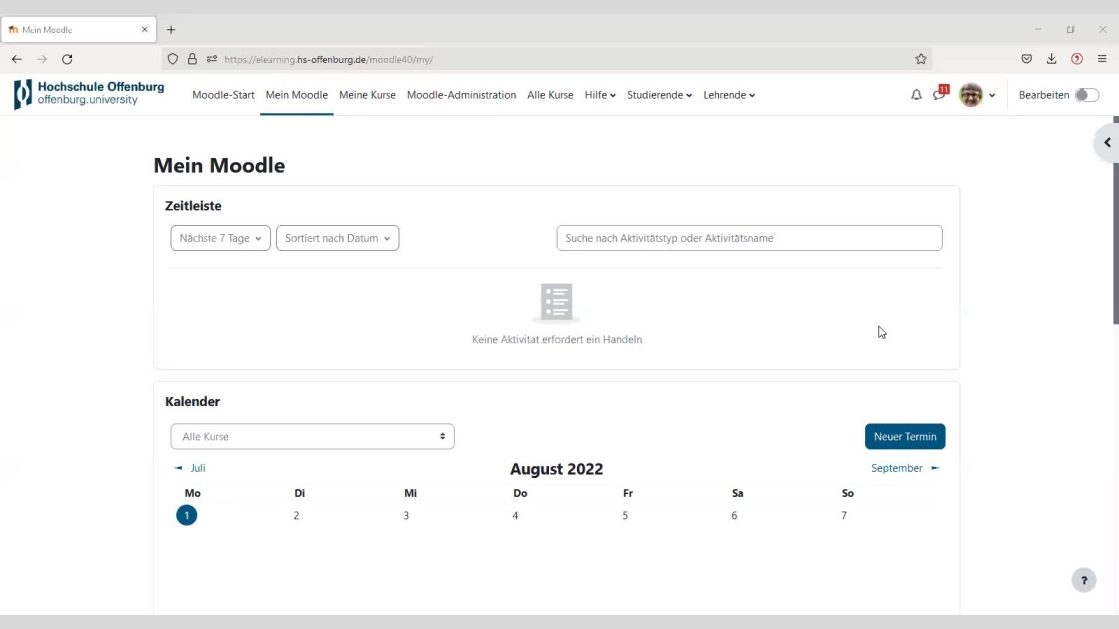Screen dimensions: 1119x629
Task: Expand the Studierende menu
Action: (x=659, y=95)
